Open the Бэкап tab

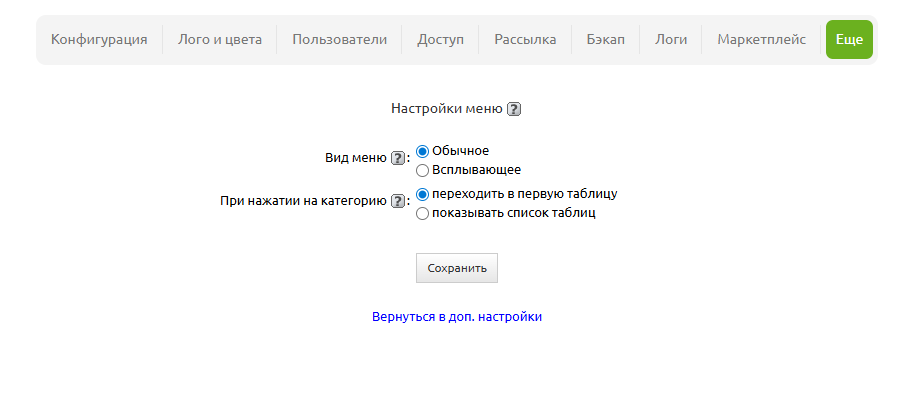(x=605, y=39)
